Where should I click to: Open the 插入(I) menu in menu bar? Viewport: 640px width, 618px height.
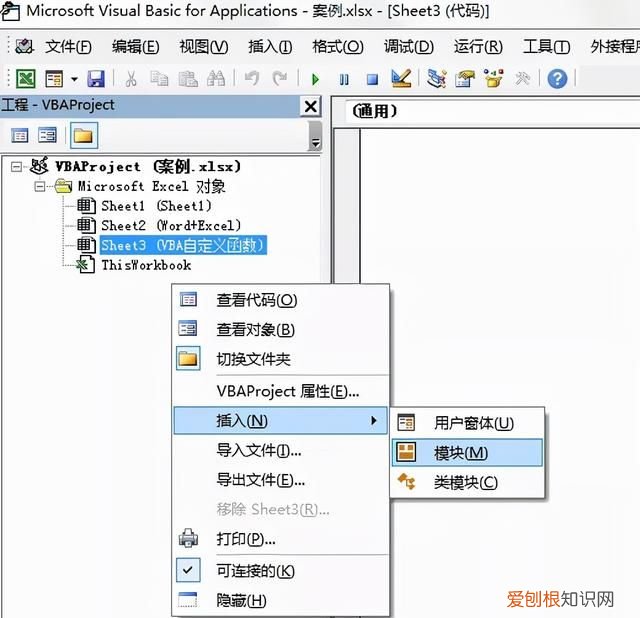click(270, 47)
